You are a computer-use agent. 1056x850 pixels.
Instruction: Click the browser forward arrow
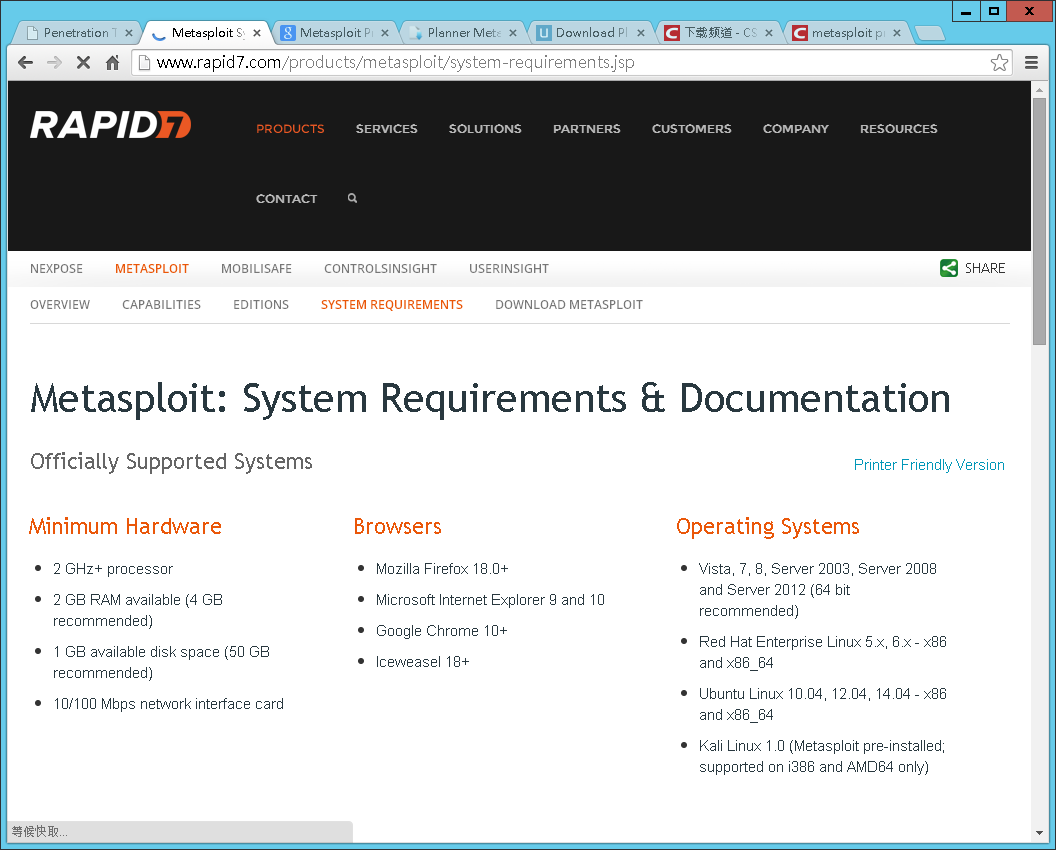[55, 63]
